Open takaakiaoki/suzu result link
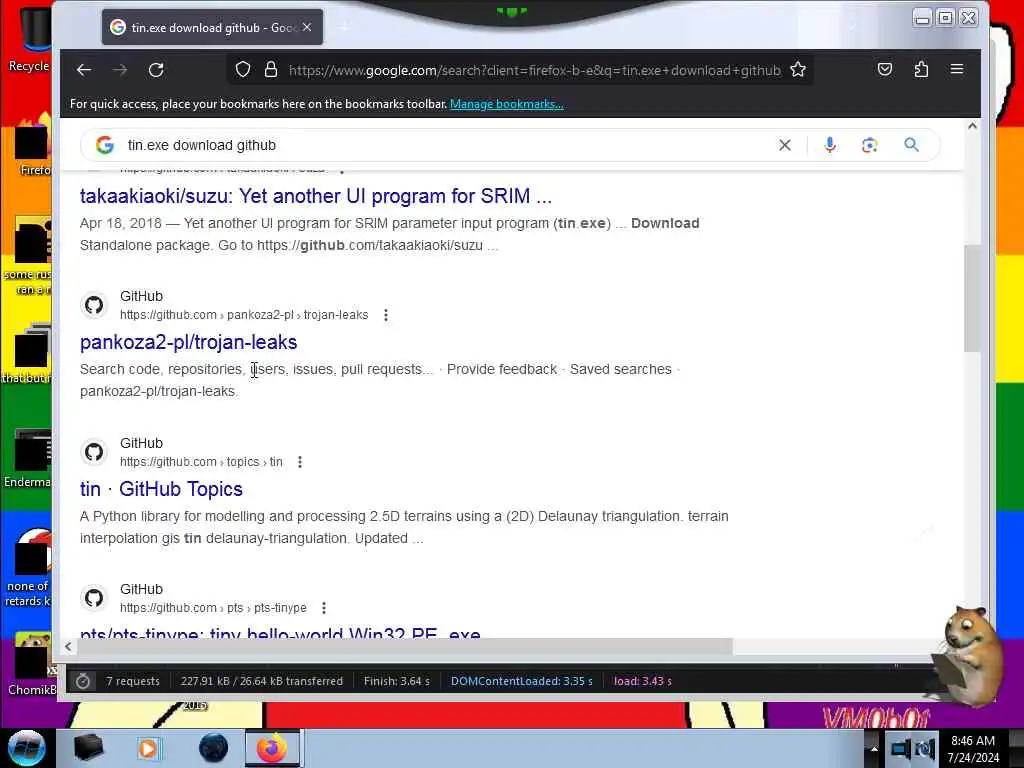Image resolution: width=1024 pixels, height=768 pixels. pos(315,196)
